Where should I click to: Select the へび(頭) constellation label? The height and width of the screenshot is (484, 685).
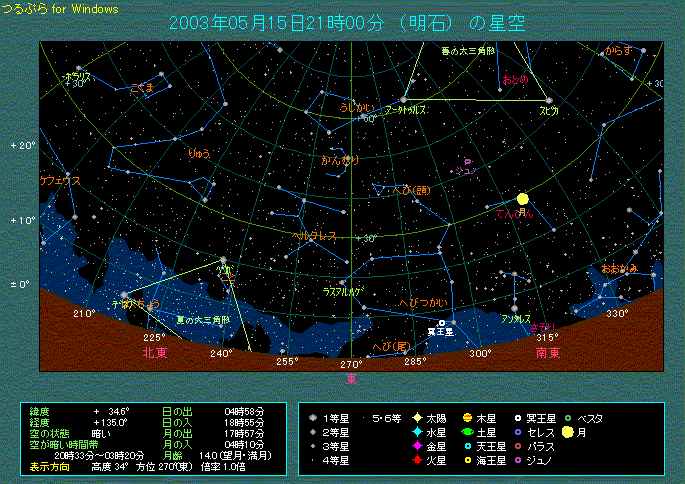click(x=412, y=190)
